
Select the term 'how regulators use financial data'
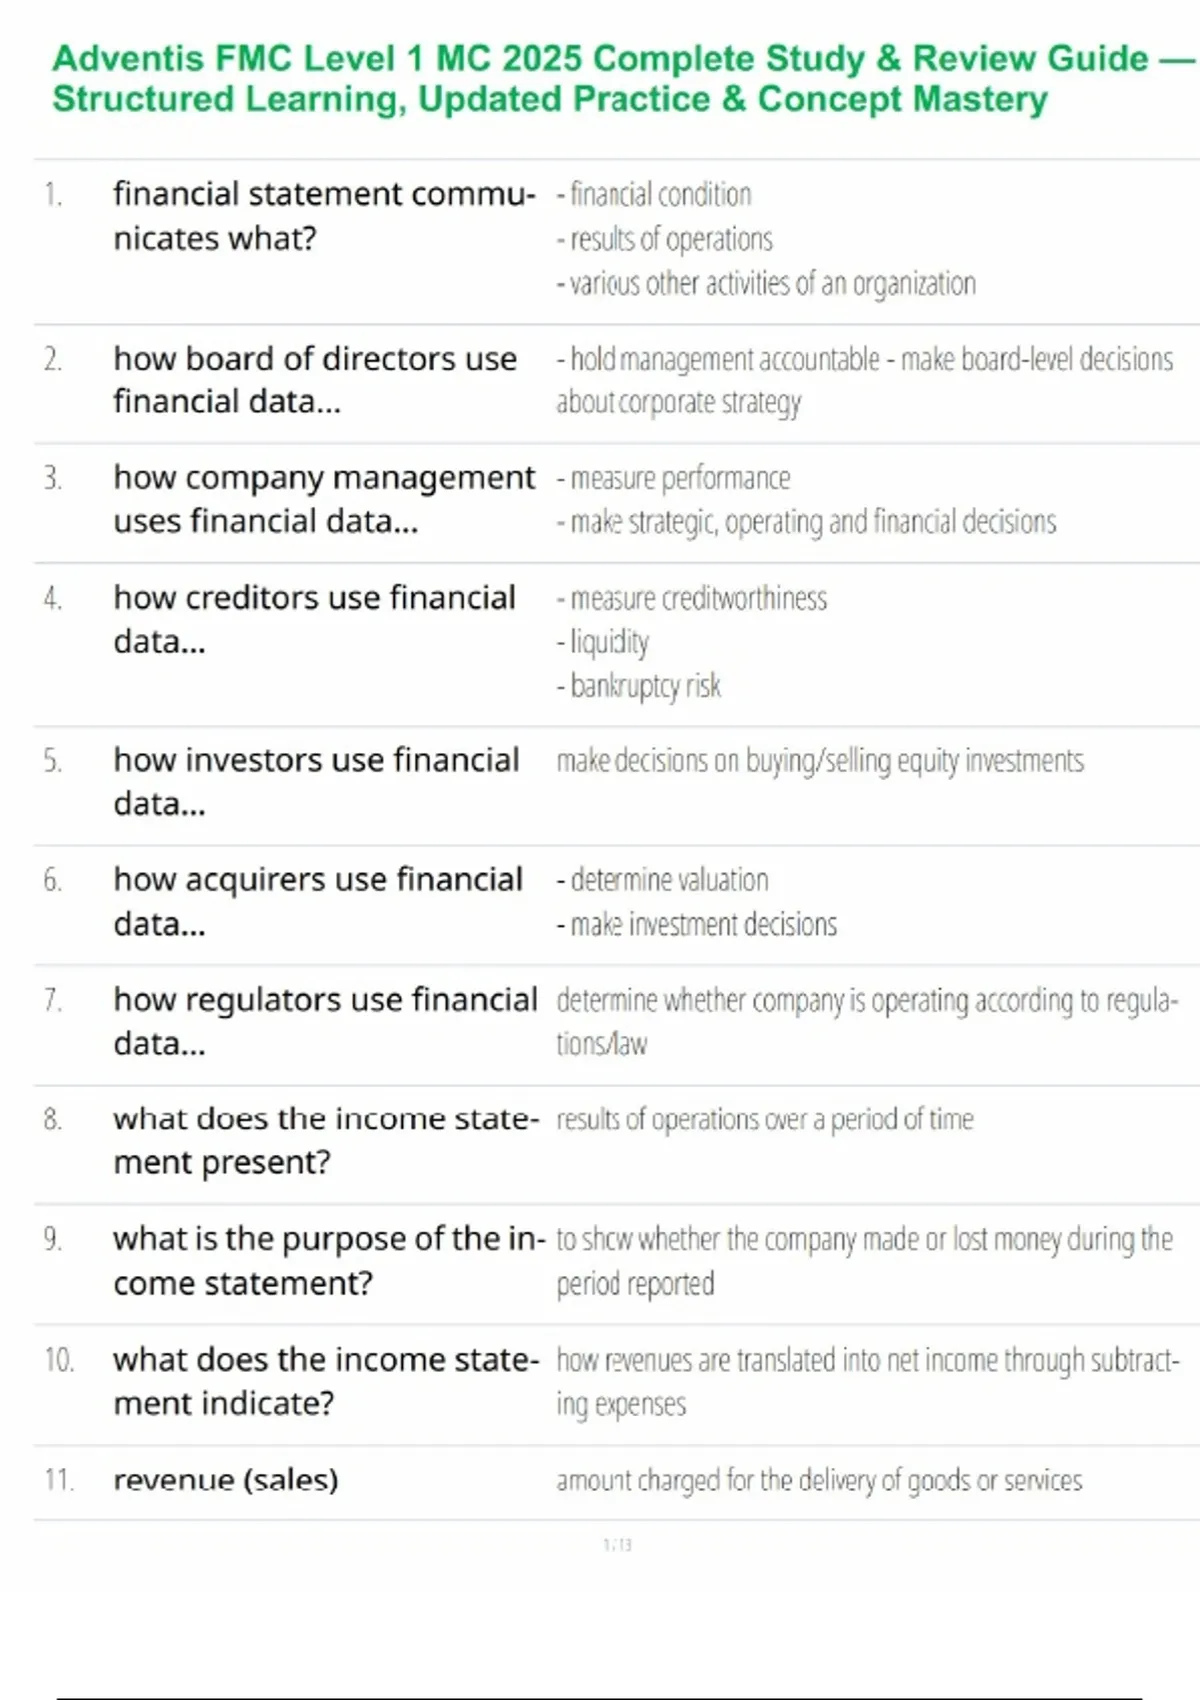(x=325, y=1021)
